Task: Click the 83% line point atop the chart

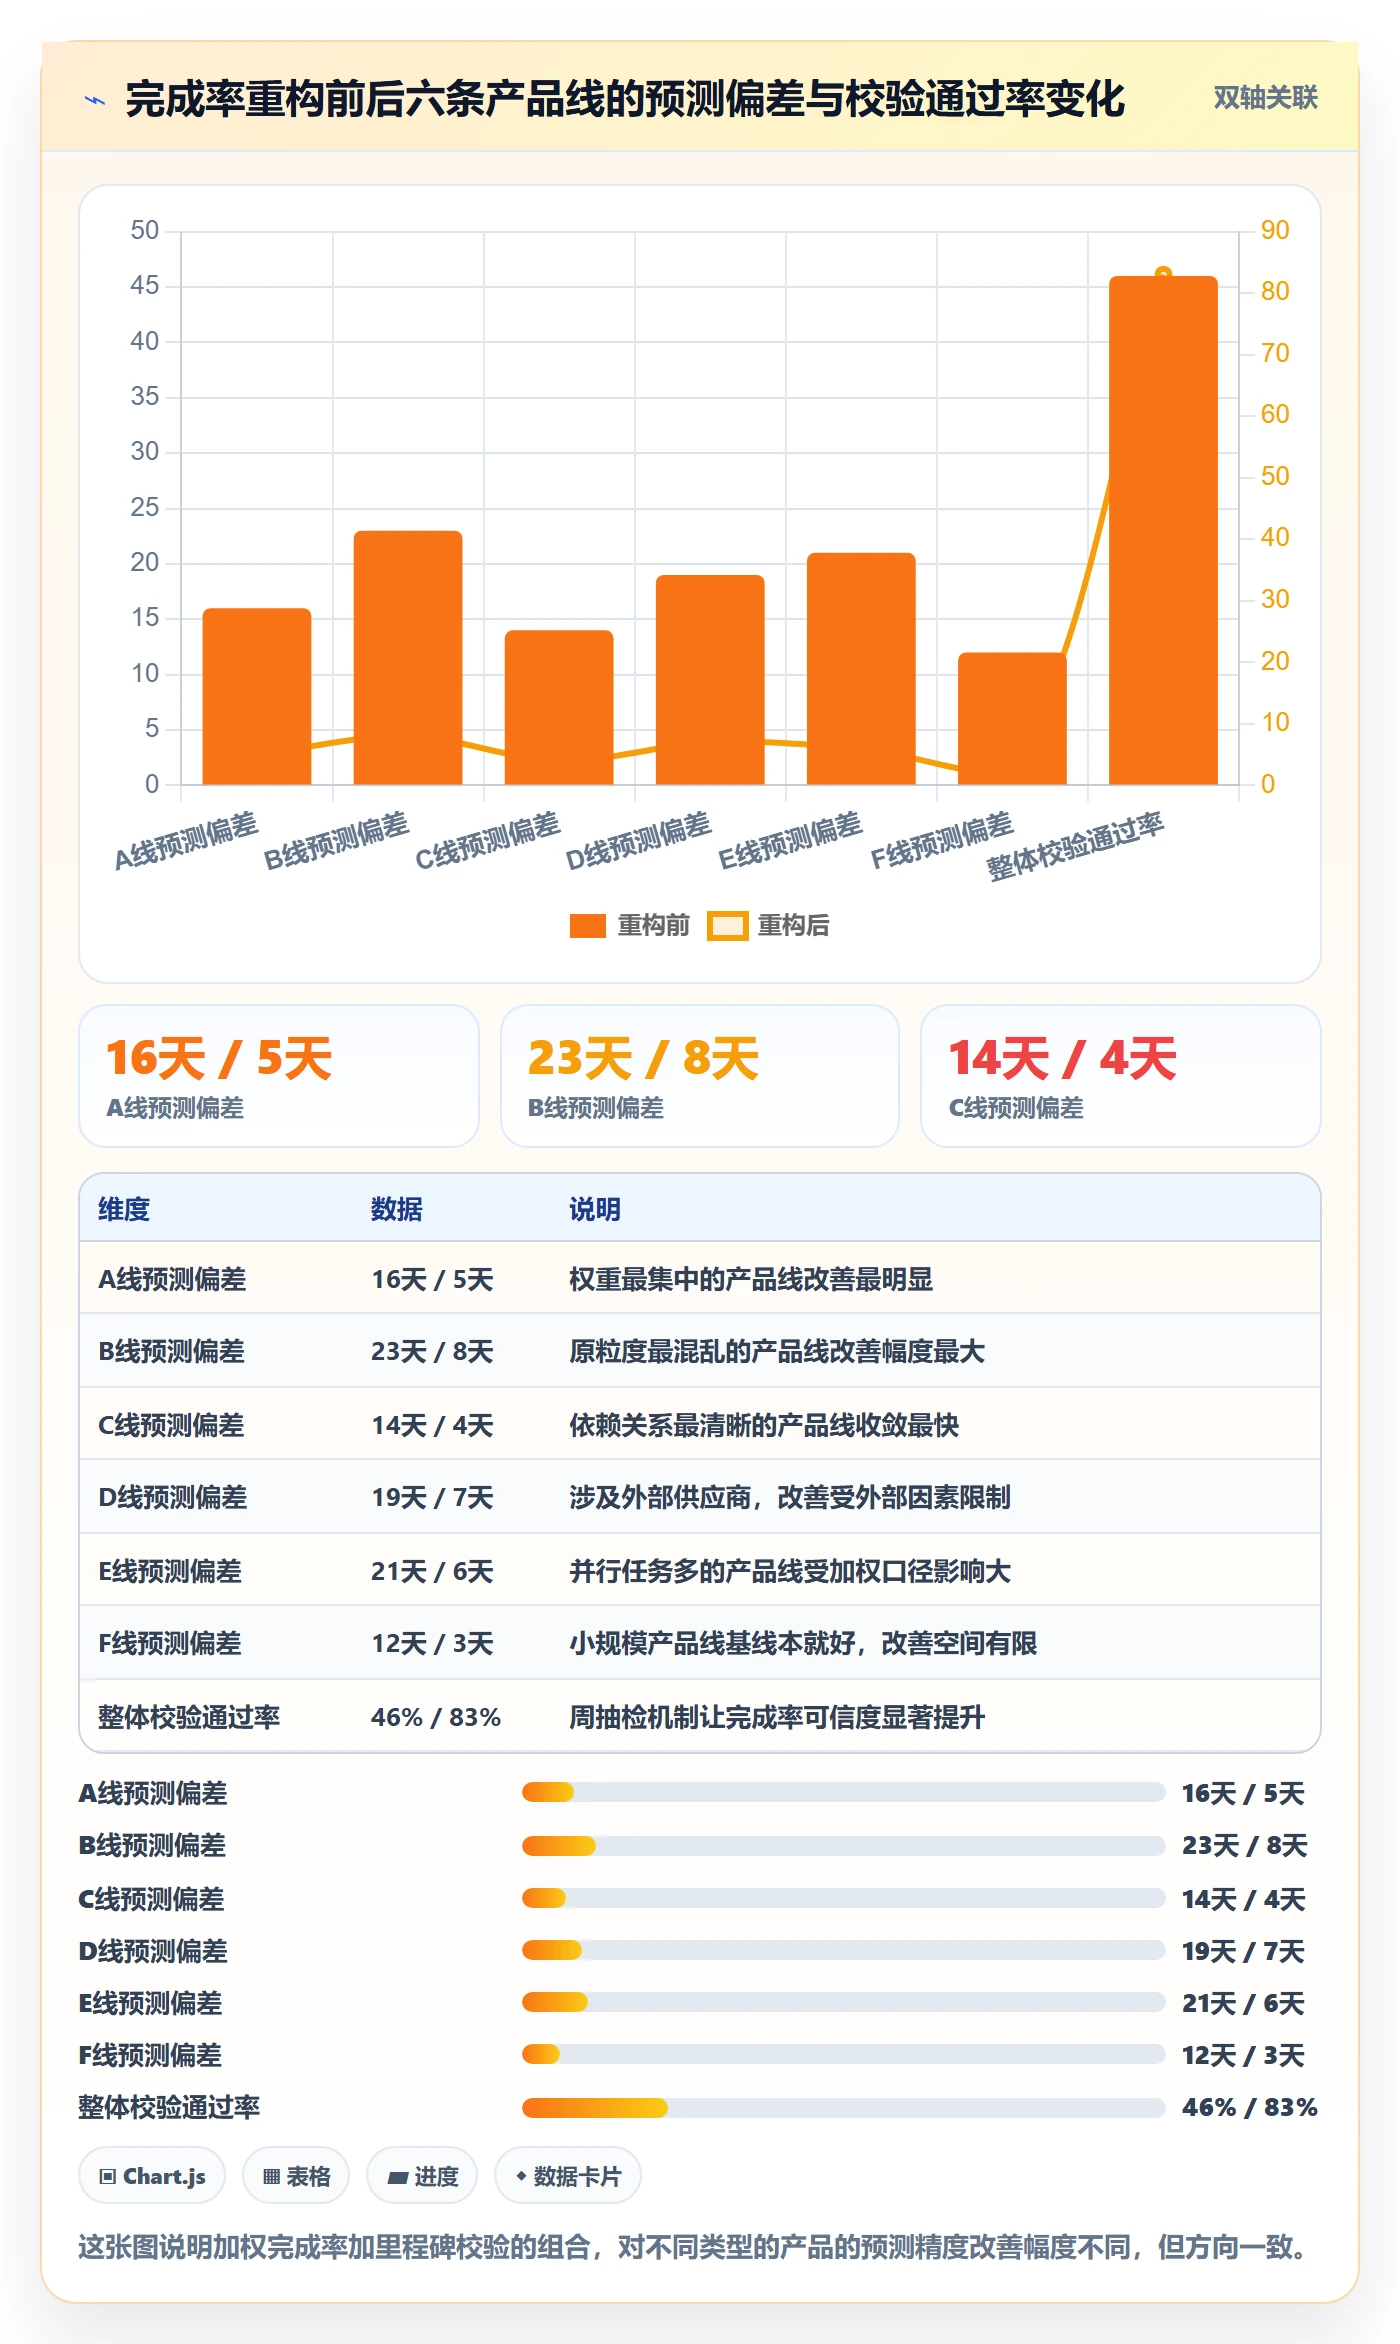Action: click(1163, 273)
